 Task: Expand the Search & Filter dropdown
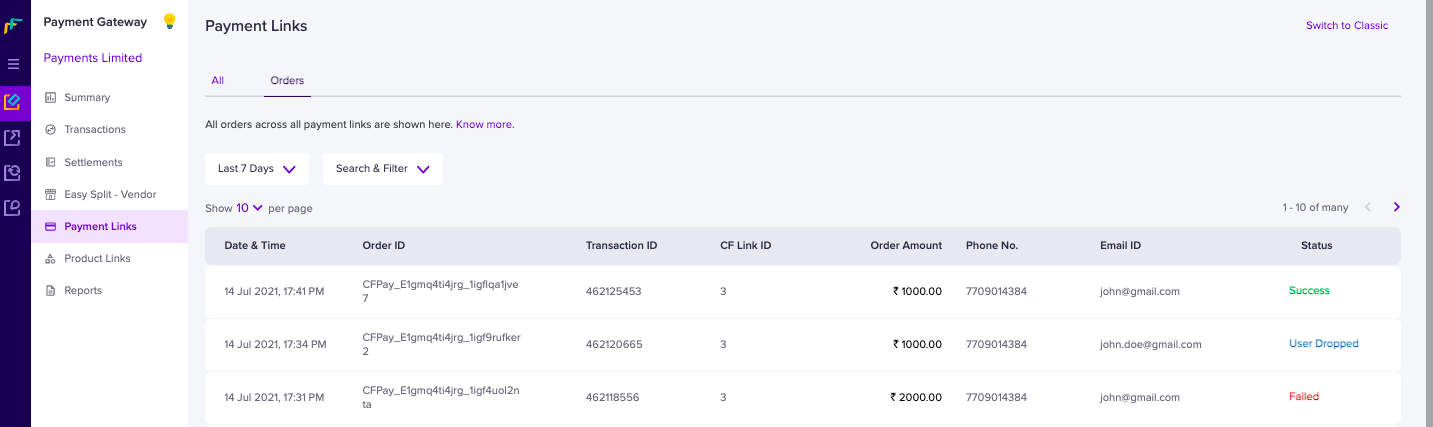pyautogui.click(x=382, y=169)
